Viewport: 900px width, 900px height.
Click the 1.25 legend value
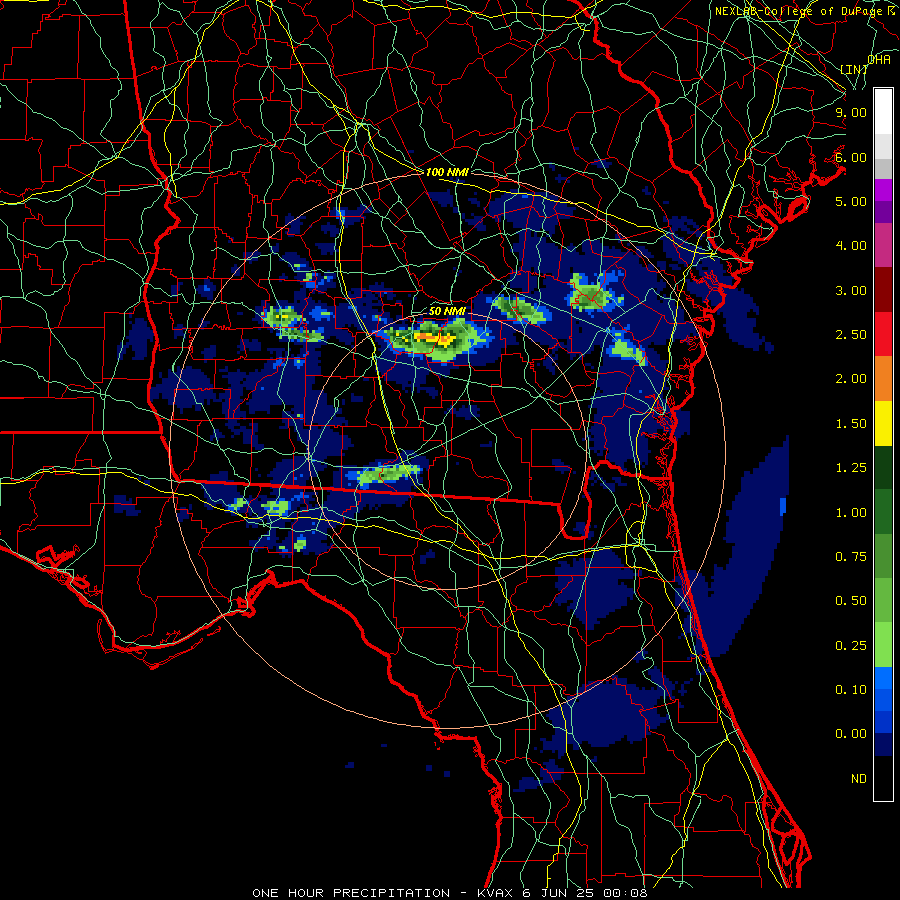point(851,468)
